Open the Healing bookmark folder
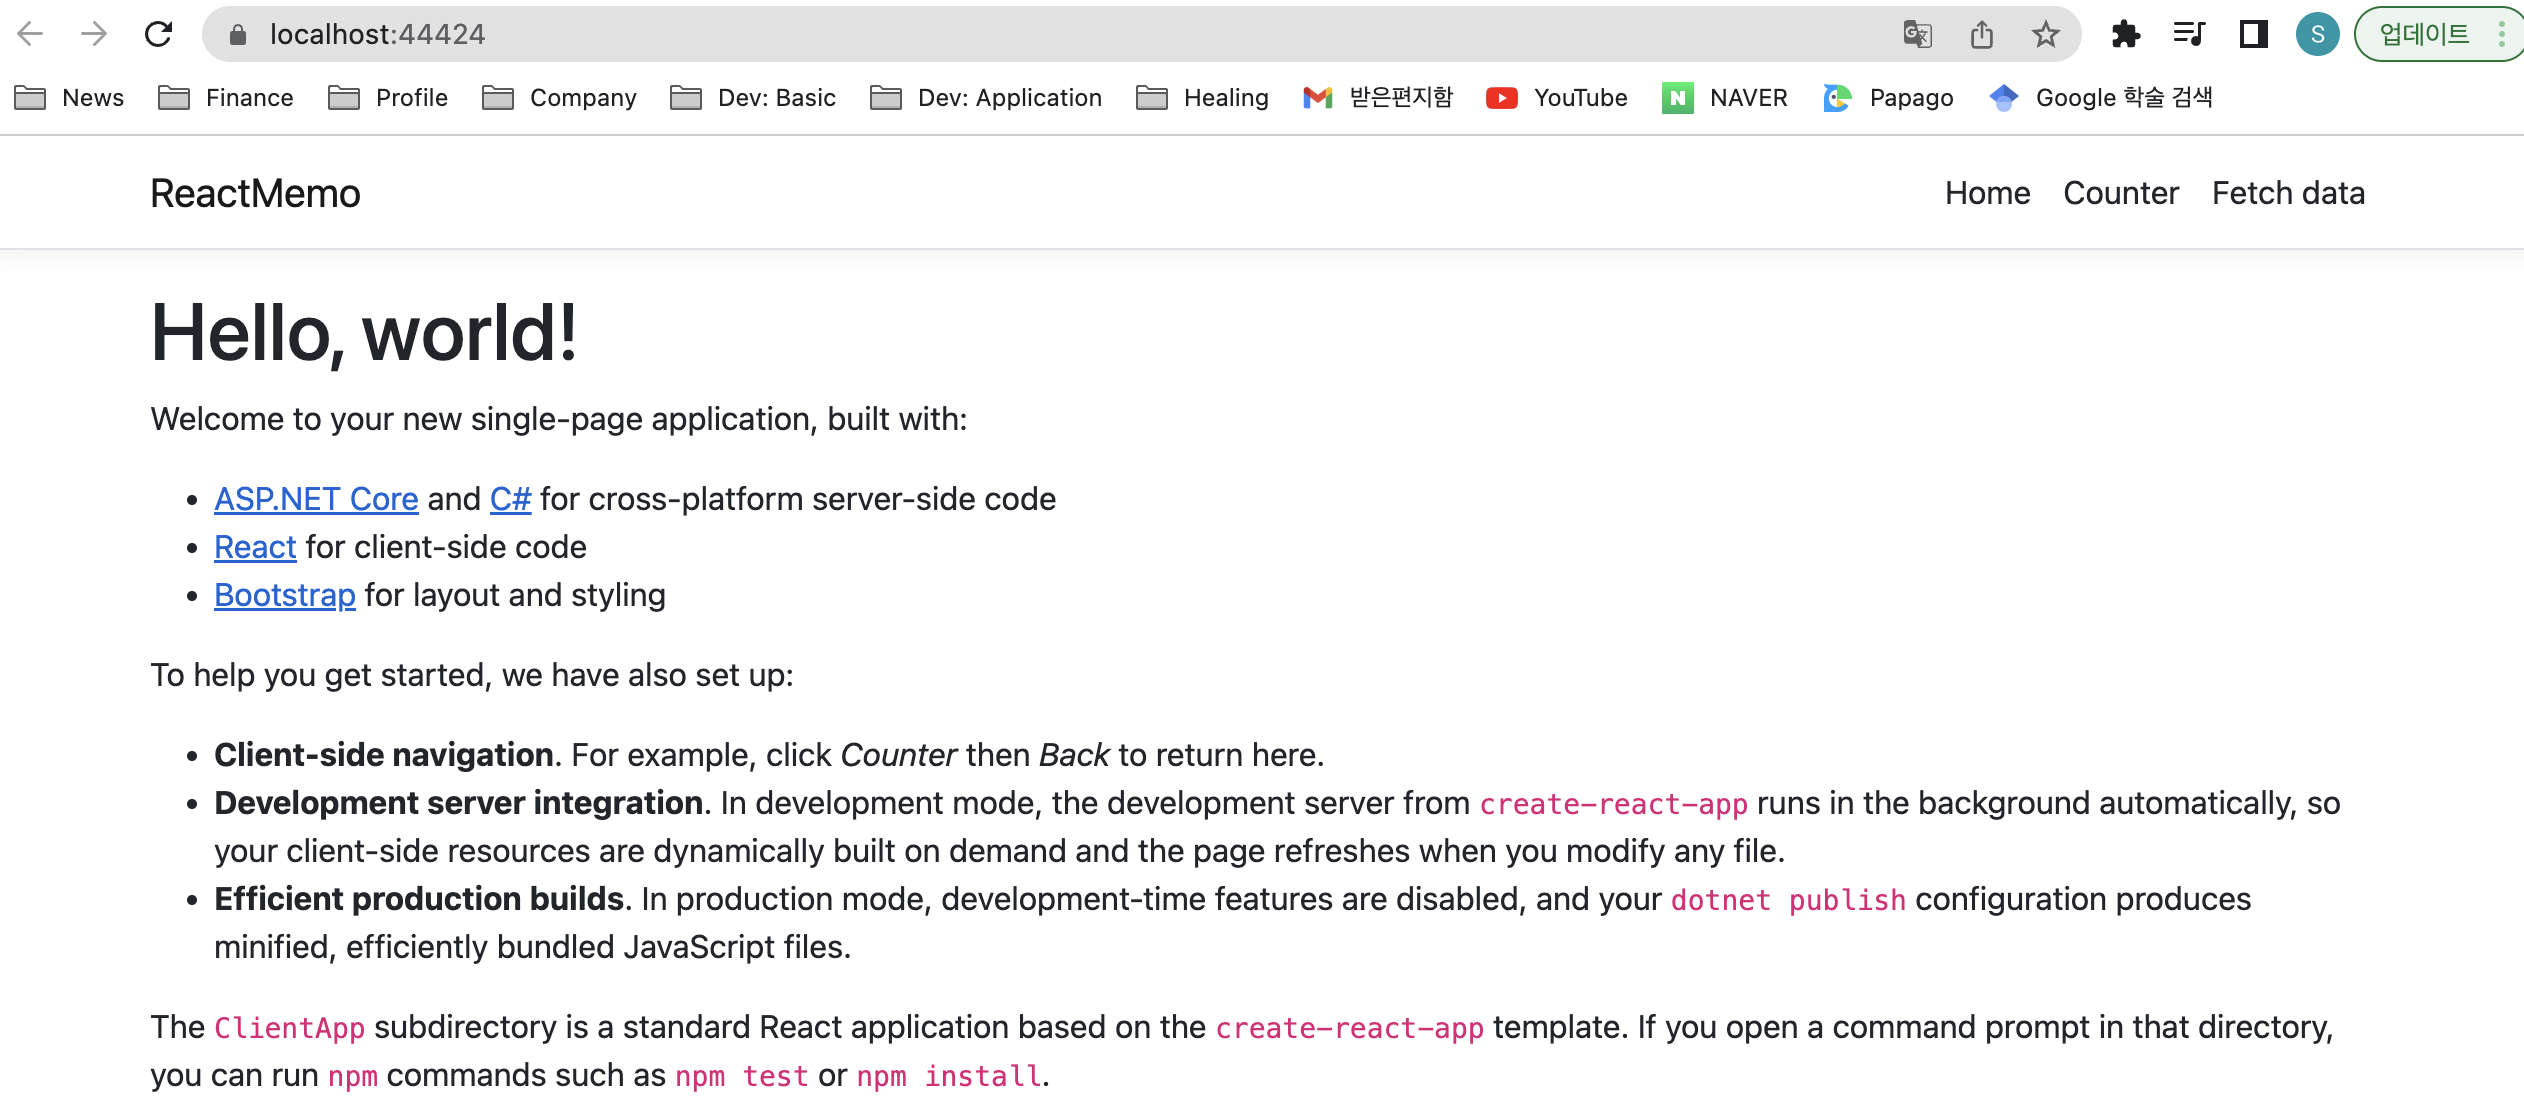Image resolution: width=2524 pixels, height=1118 pixels. [1203, 97]
